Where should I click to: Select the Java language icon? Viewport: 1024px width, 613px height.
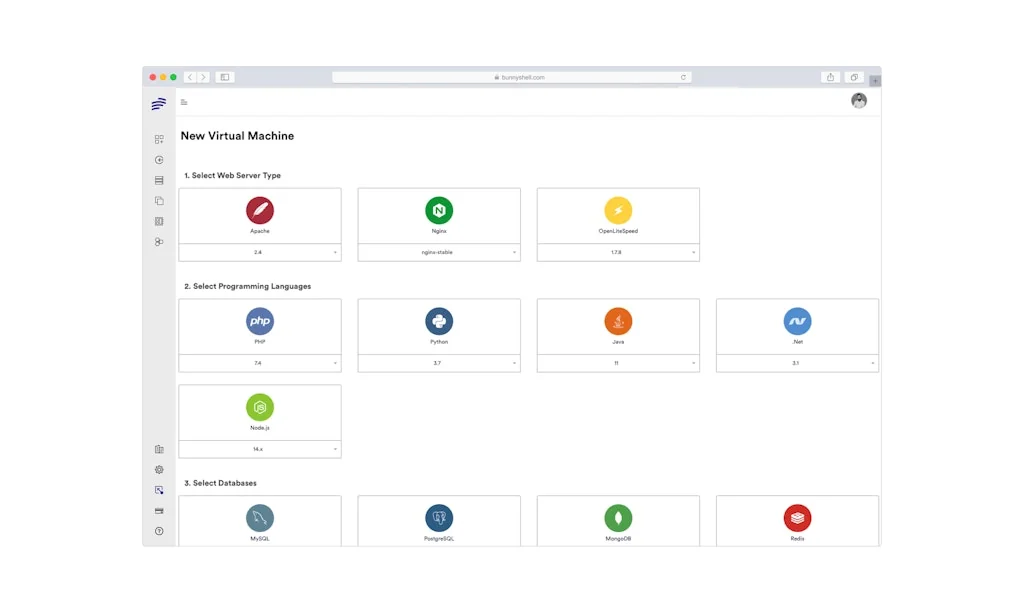click(618, 321)
